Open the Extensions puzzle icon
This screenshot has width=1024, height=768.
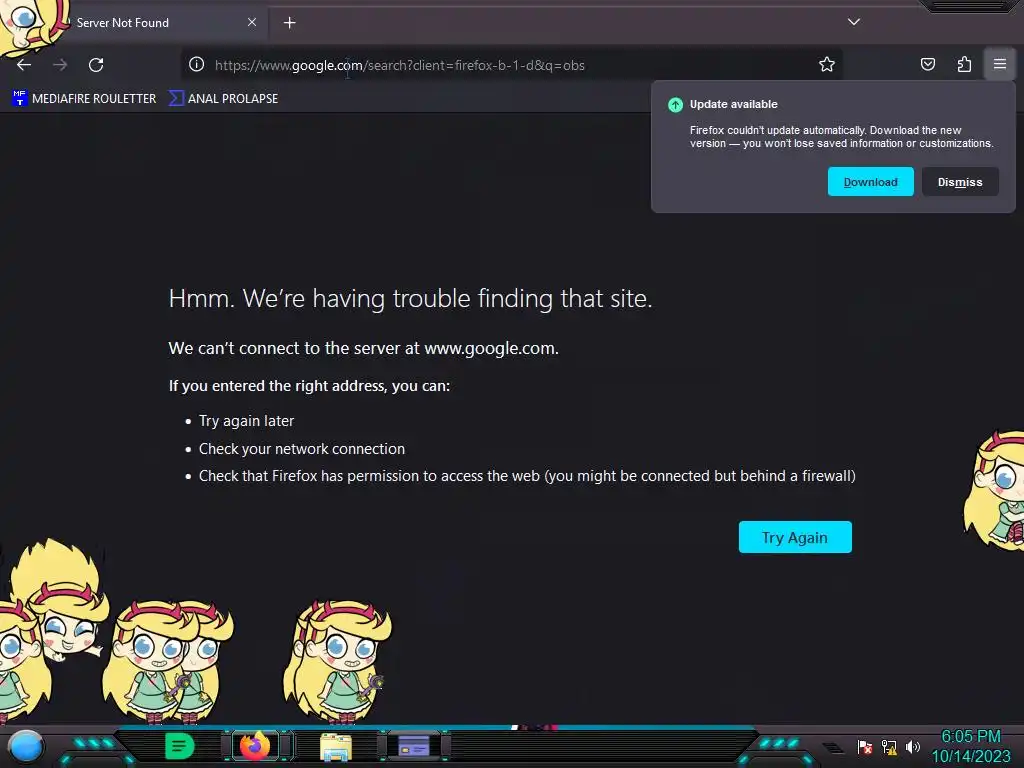[964, 64]
